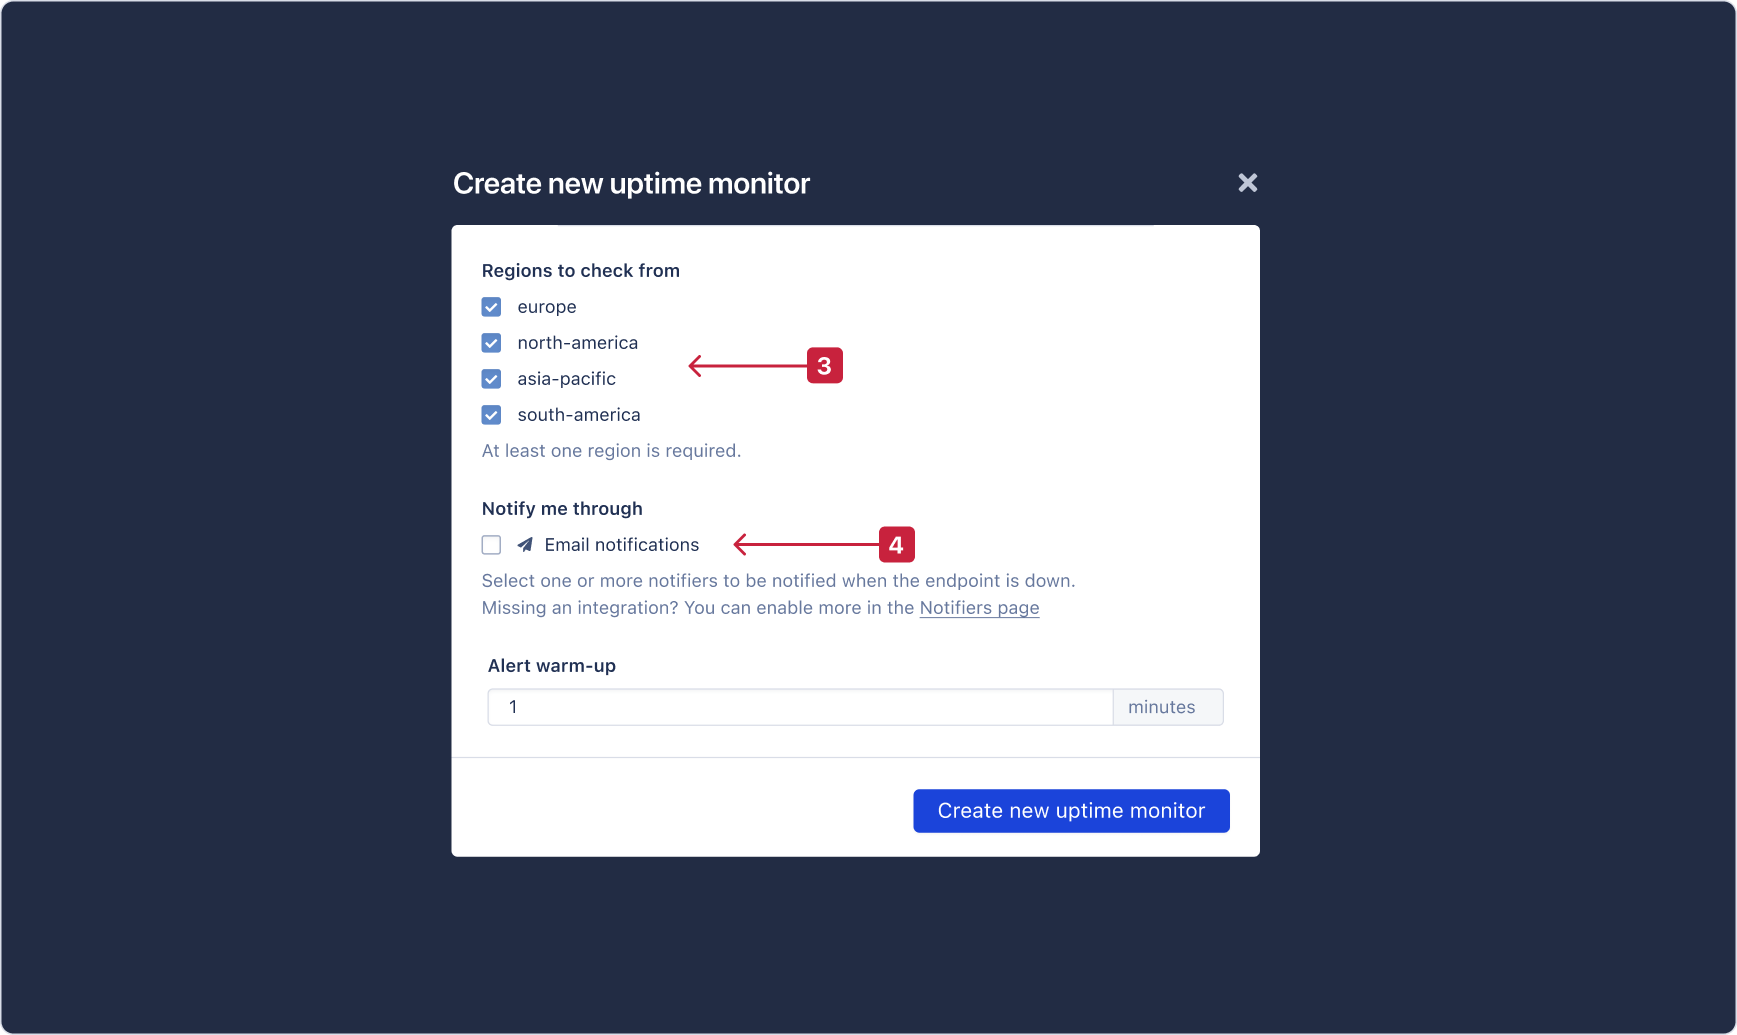1737x1035 pixels.
Task: Enable Email notifications
Action: pyautogui.click(x=491, y=544)
